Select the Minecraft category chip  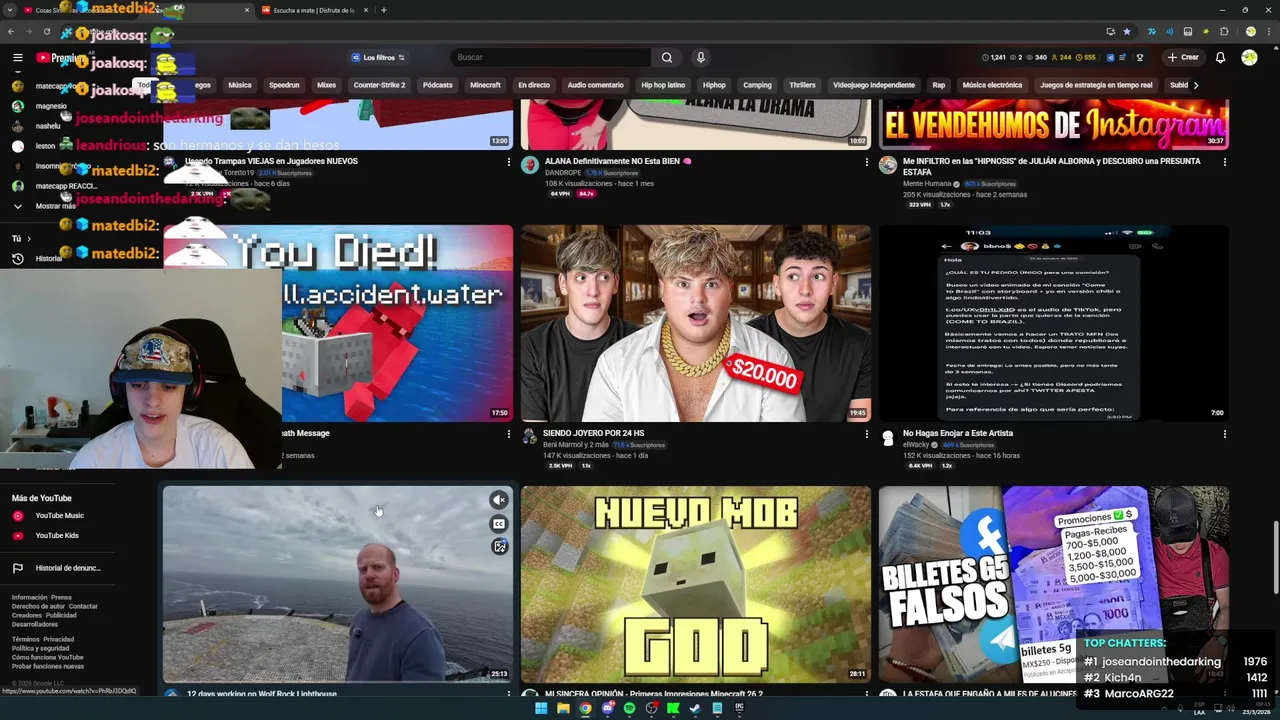tap(485, 85)
